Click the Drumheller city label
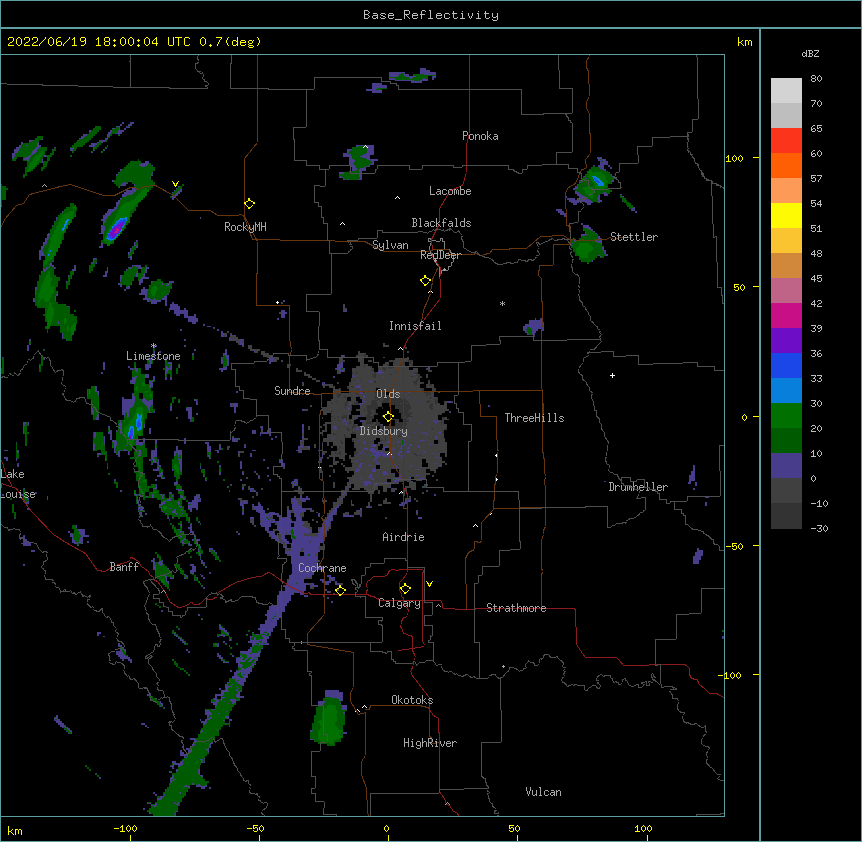Image resolution: width=862 pixels, height=842 pixels. (x=638, y=487)
